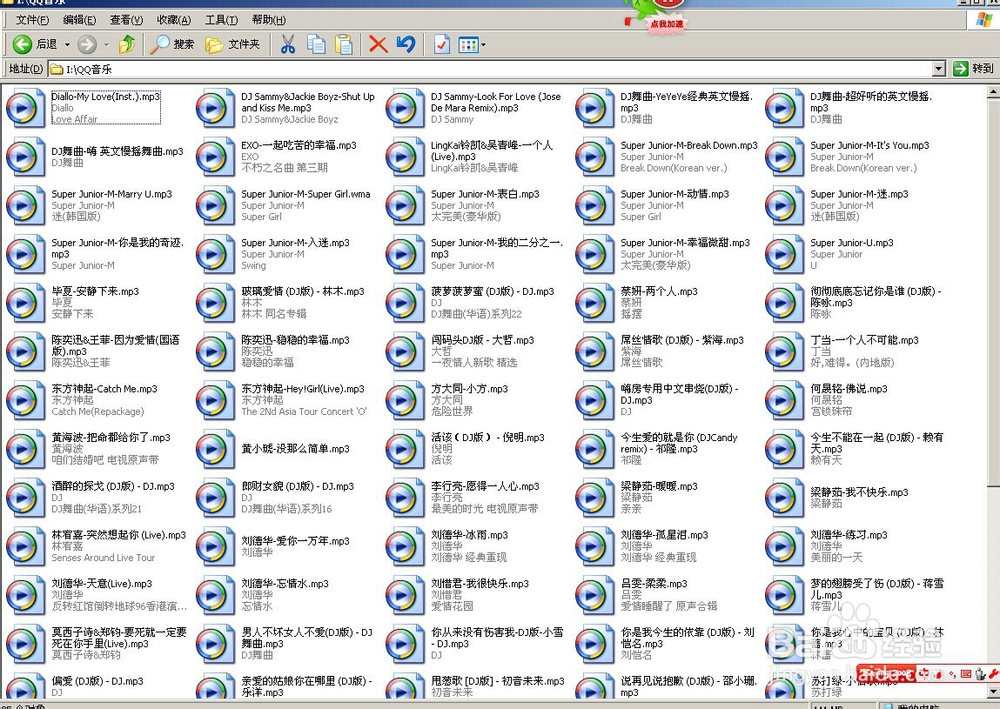
Task: Open the Forward button history dropdown arrow
Action: (x=107, y=45)
